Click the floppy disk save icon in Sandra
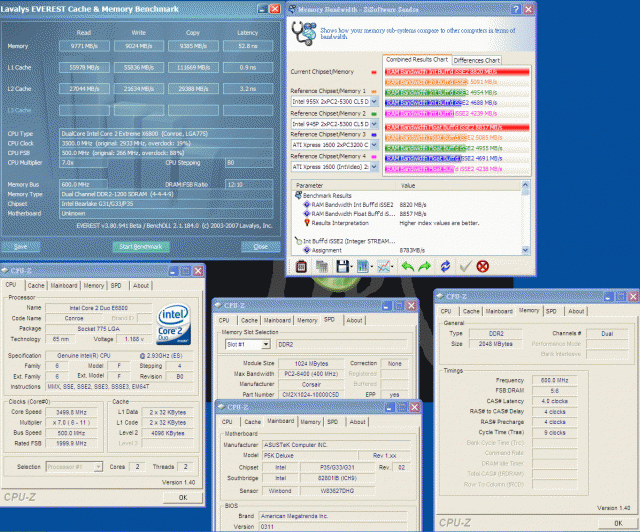Screen dimensions: 640x532 point(342,267)
